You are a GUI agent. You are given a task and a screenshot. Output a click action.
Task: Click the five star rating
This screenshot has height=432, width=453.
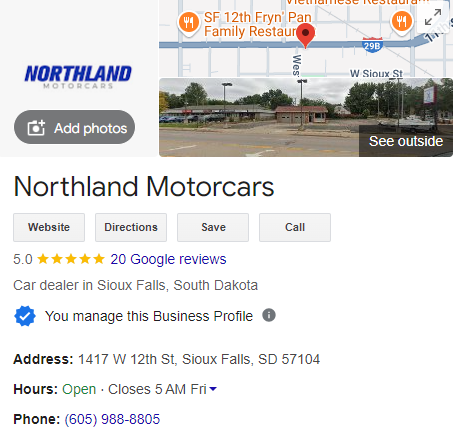71,259
